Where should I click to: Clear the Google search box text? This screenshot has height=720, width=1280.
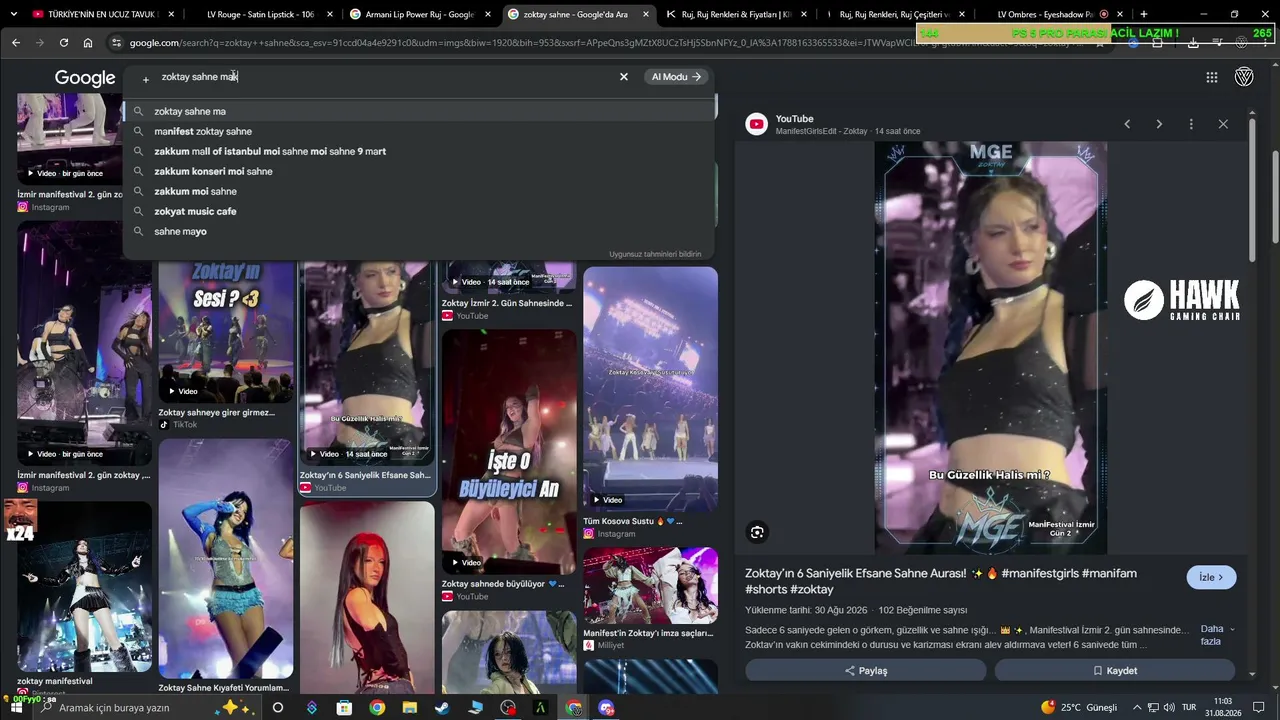[x=624, y=77]
